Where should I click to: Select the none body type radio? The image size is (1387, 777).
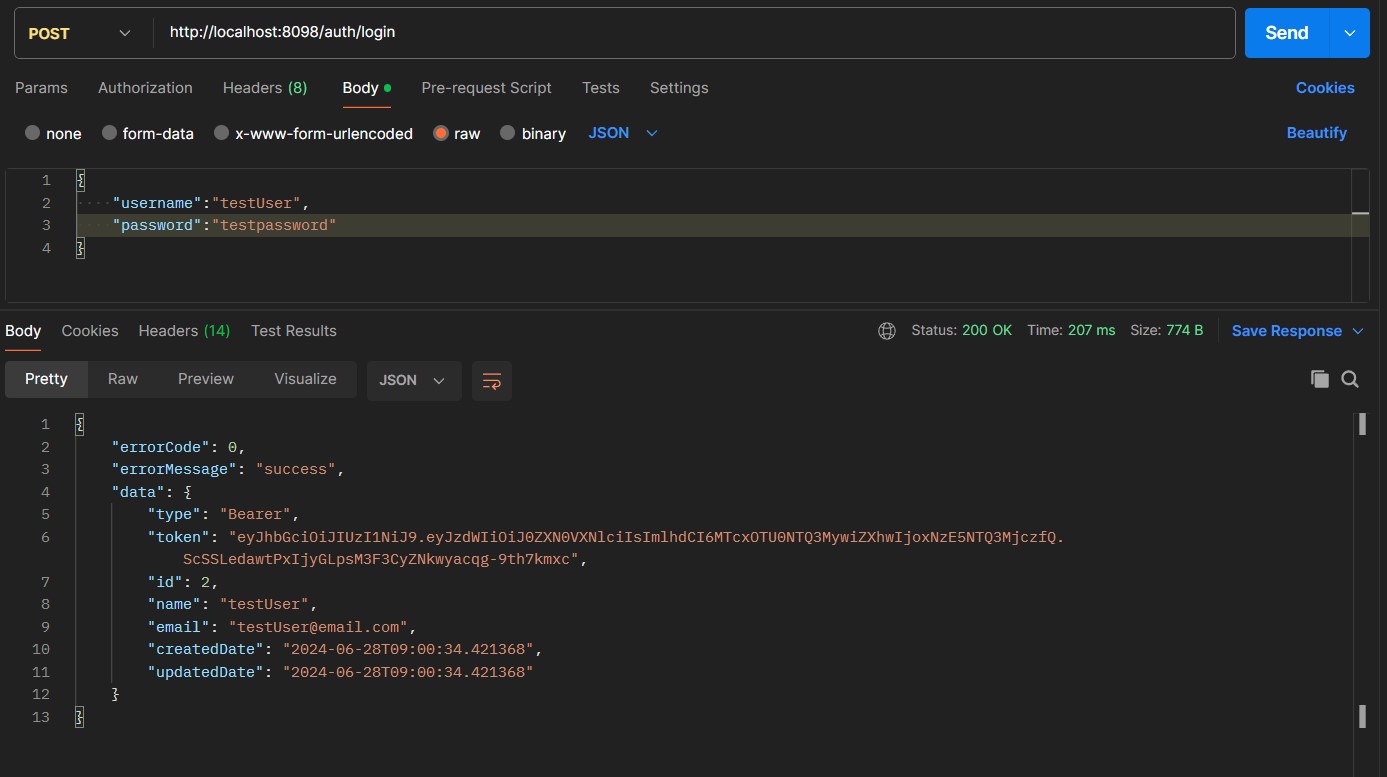(33, 133)
